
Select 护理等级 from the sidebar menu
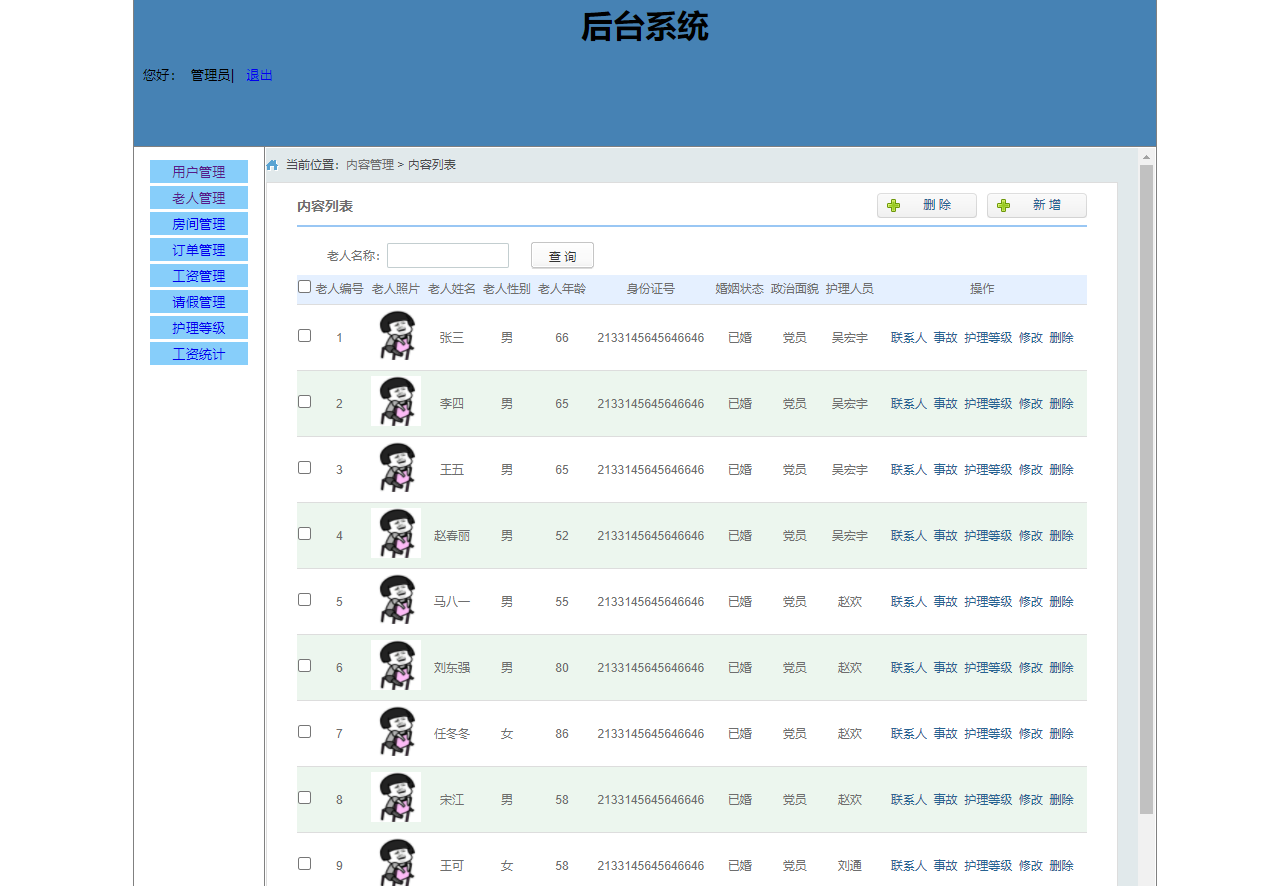pos(198,327)
